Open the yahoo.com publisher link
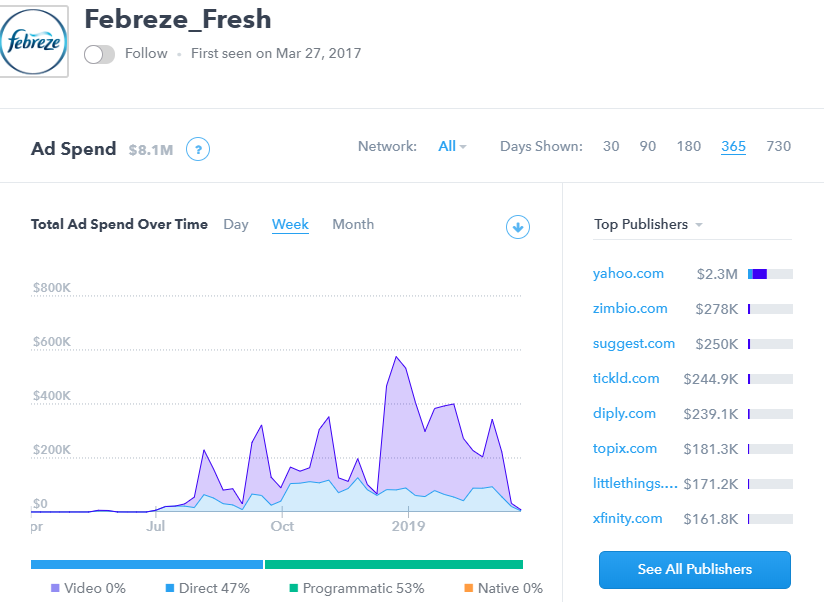Image resolution: width=824 pixels, height=602 pixels. click(628, 274)
